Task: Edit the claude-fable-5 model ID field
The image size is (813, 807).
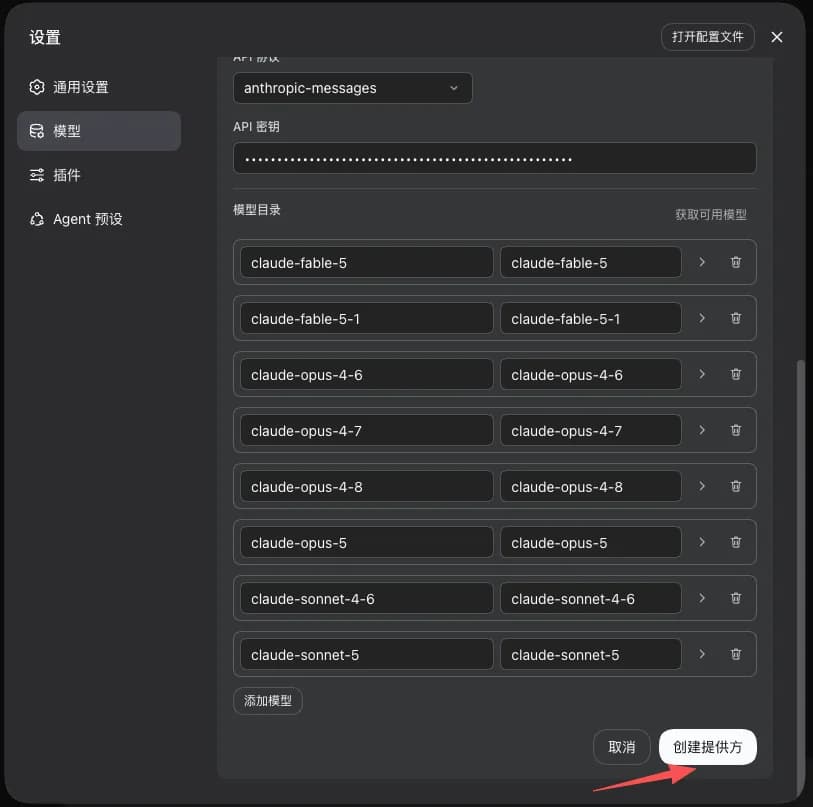Action: click(x=367, y=262)
